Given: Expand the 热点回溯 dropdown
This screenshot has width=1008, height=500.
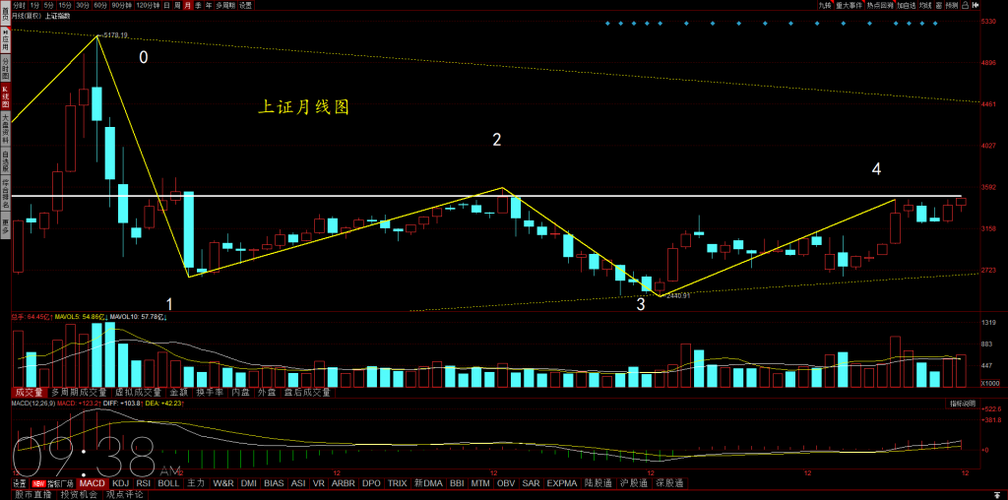Looking at the screenshot, I should 881,5.
